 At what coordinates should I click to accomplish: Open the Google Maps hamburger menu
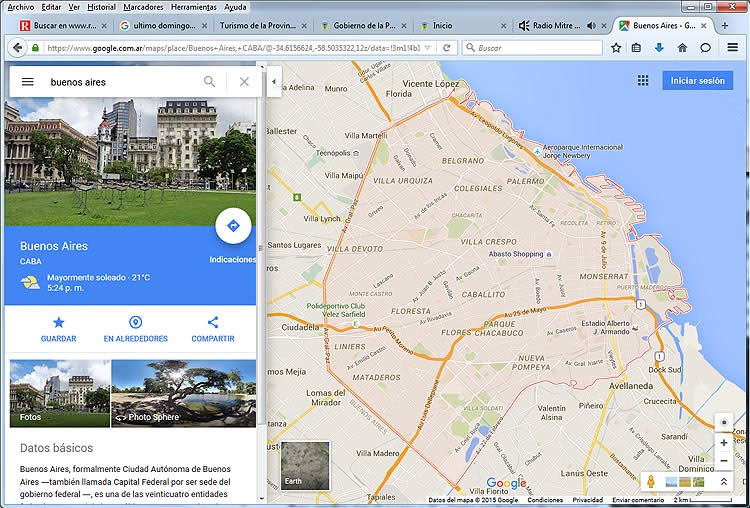tap(27, 82)
